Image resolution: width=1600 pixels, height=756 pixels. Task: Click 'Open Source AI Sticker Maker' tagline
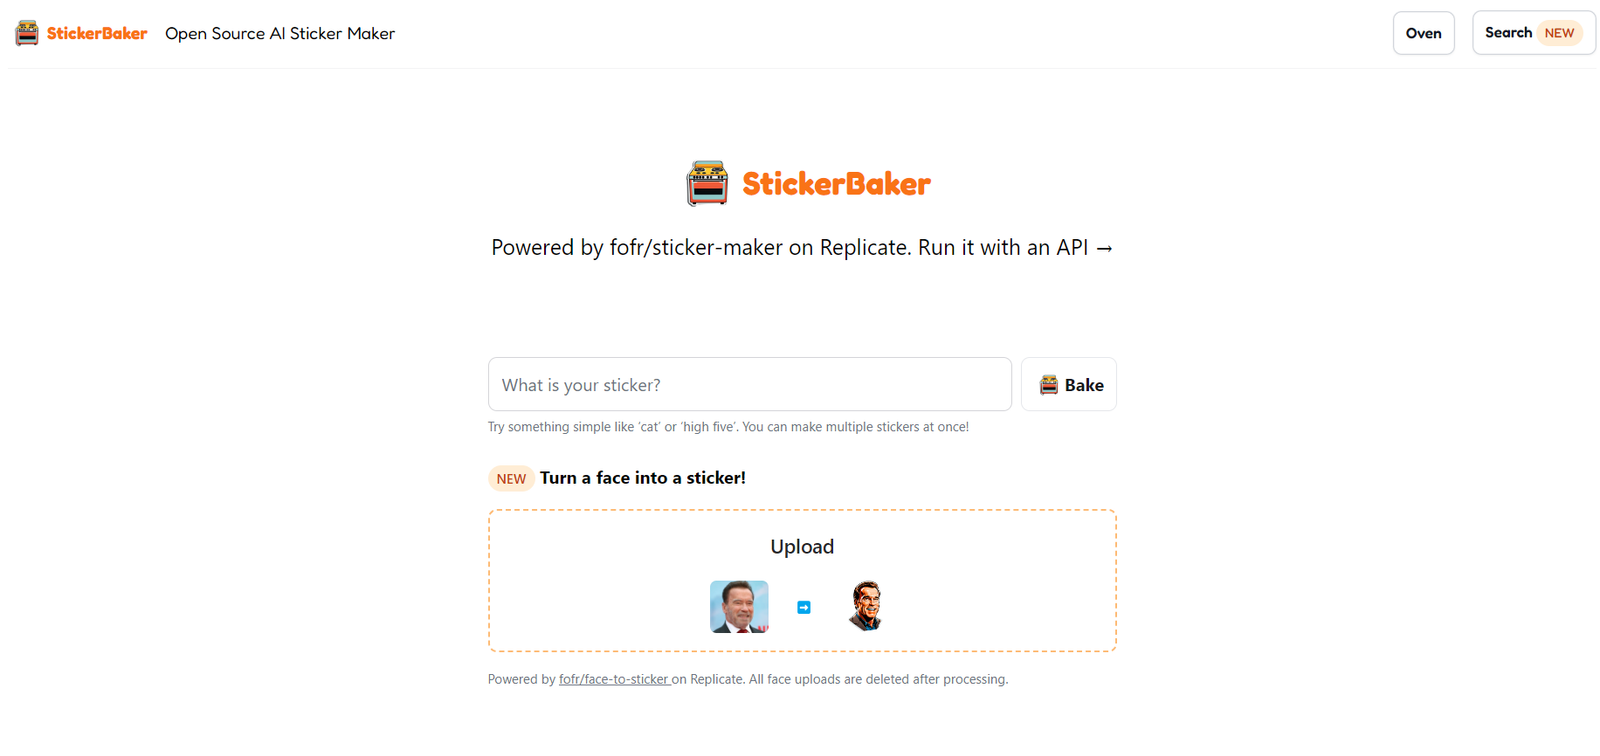tap(280, 33)
